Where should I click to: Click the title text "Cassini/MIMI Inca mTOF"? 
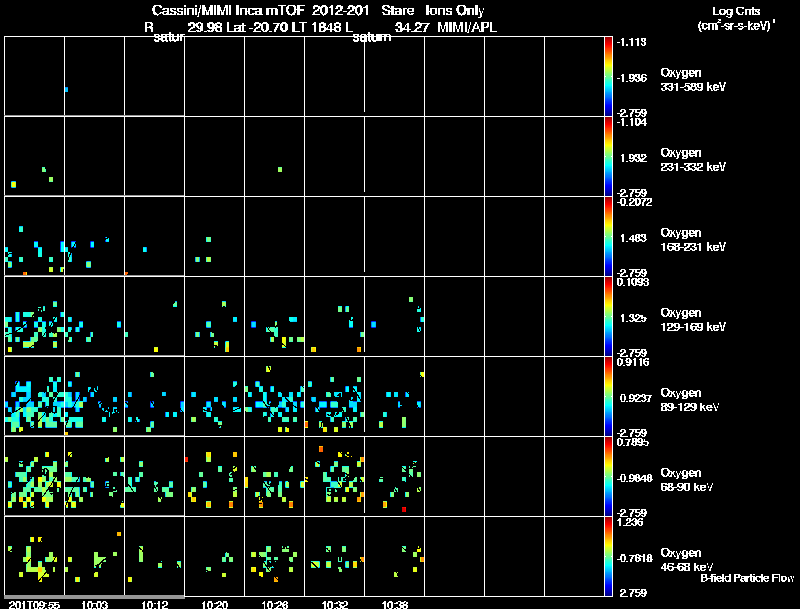pyautogui.click(x=229, y=10)
